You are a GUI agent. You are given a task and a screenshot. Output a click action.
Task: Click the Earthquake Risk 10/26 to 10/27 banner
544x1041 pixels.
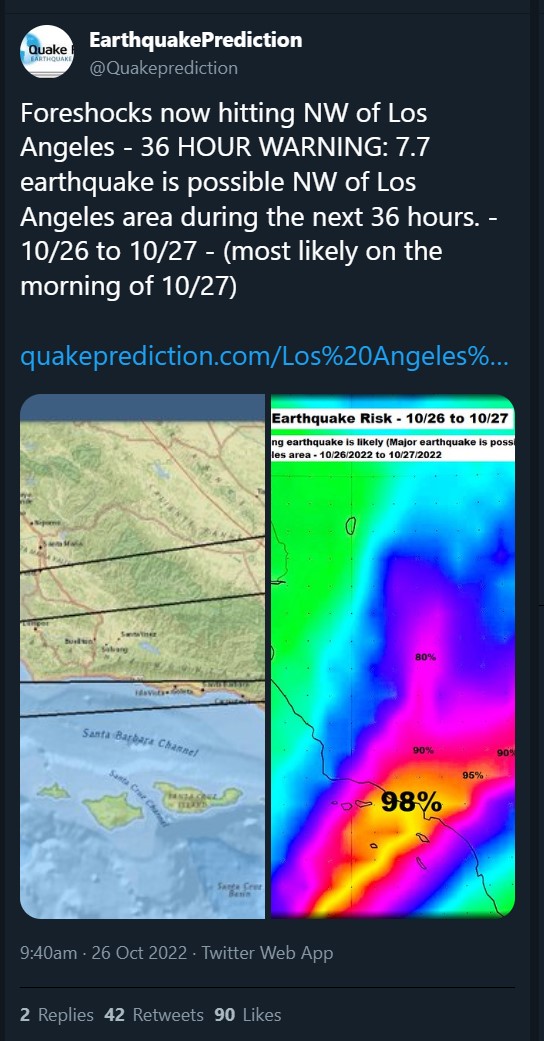tap(391, 418)
